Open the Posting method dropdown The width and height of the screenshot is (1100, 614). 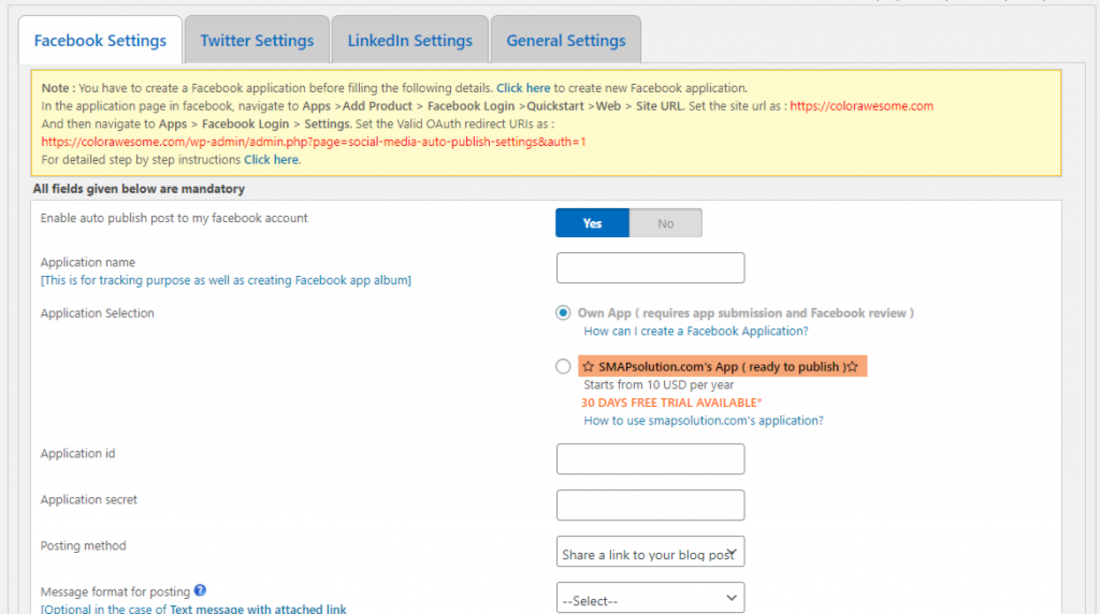point(650,552)
